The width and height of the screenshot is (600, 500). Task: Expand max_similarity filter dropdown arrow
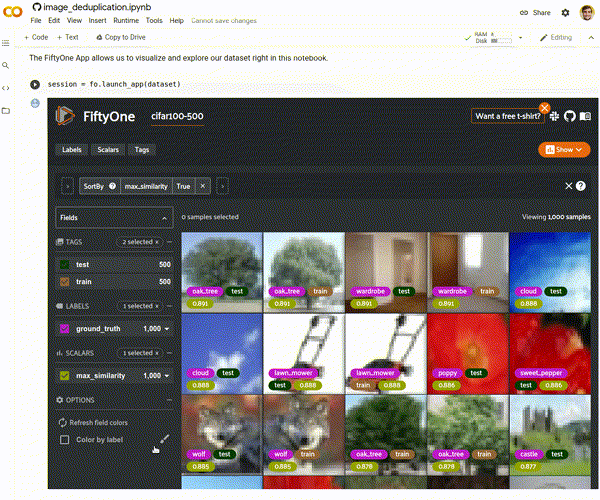[x=167, y=376]
